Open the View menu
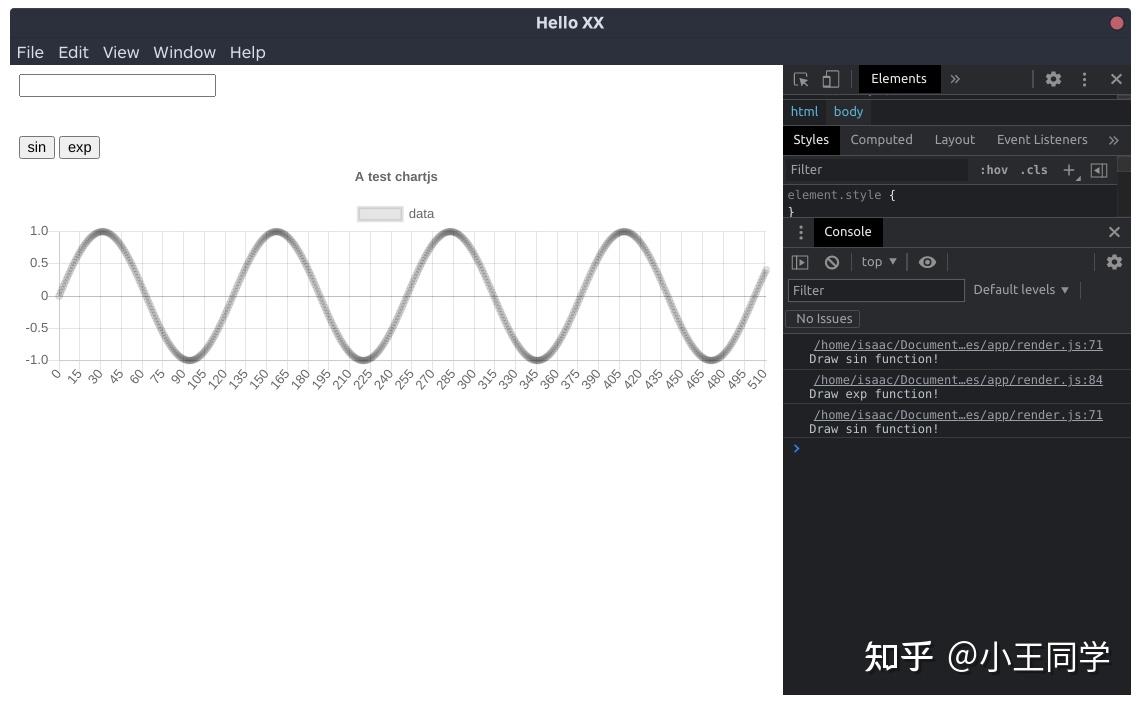Viewport: 1141px width, 705px height. pyautogui.click(x=120, y=52)
